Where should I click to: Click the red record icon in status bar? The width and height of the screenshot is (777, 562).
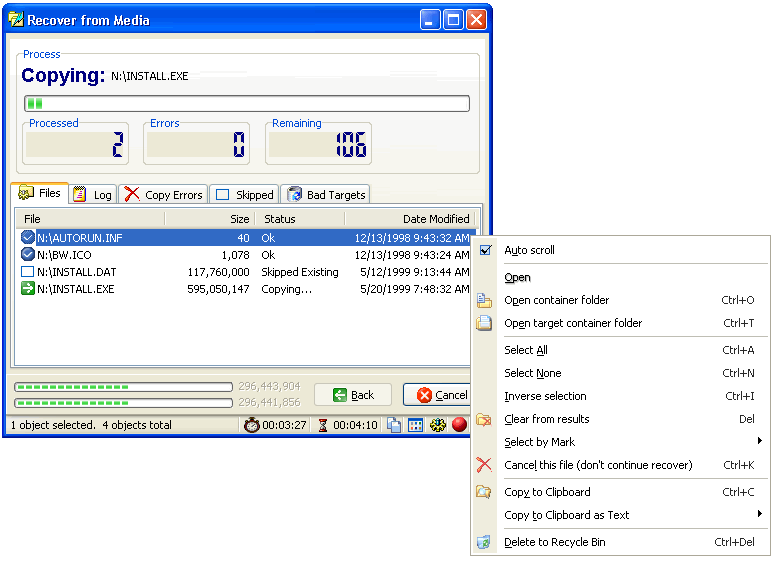click(x=460, y=425)
